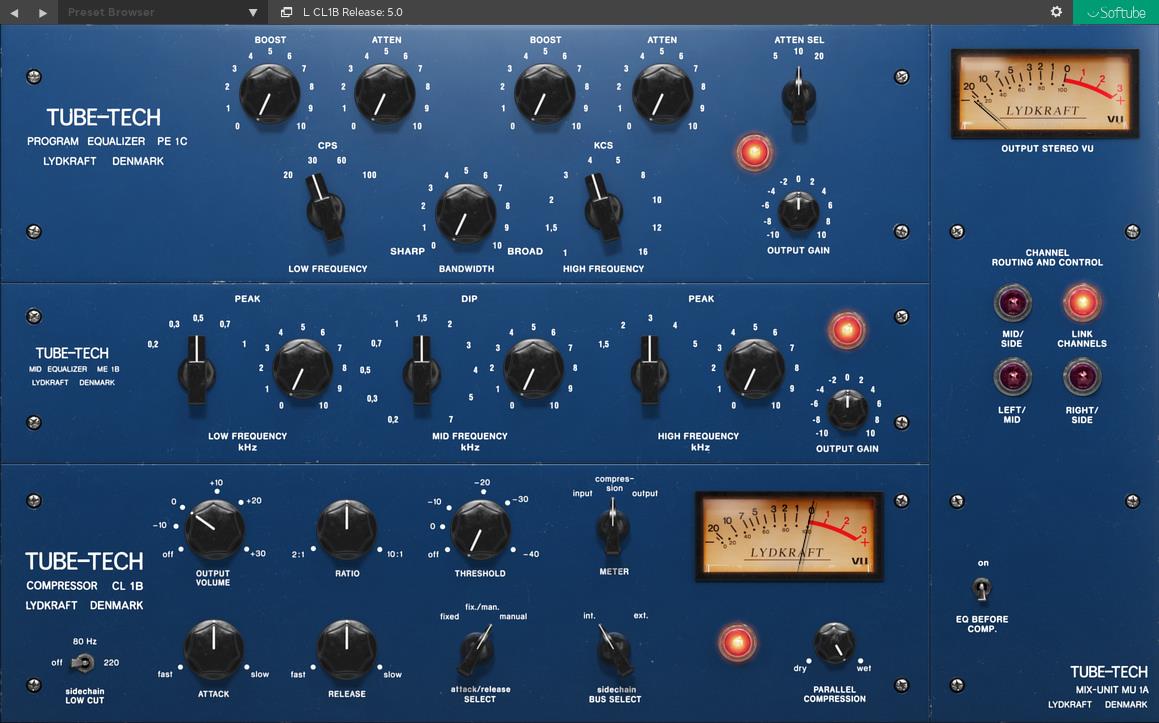
Task: Enable the MID/SIDE button
Action: (x=1012, y=303)
